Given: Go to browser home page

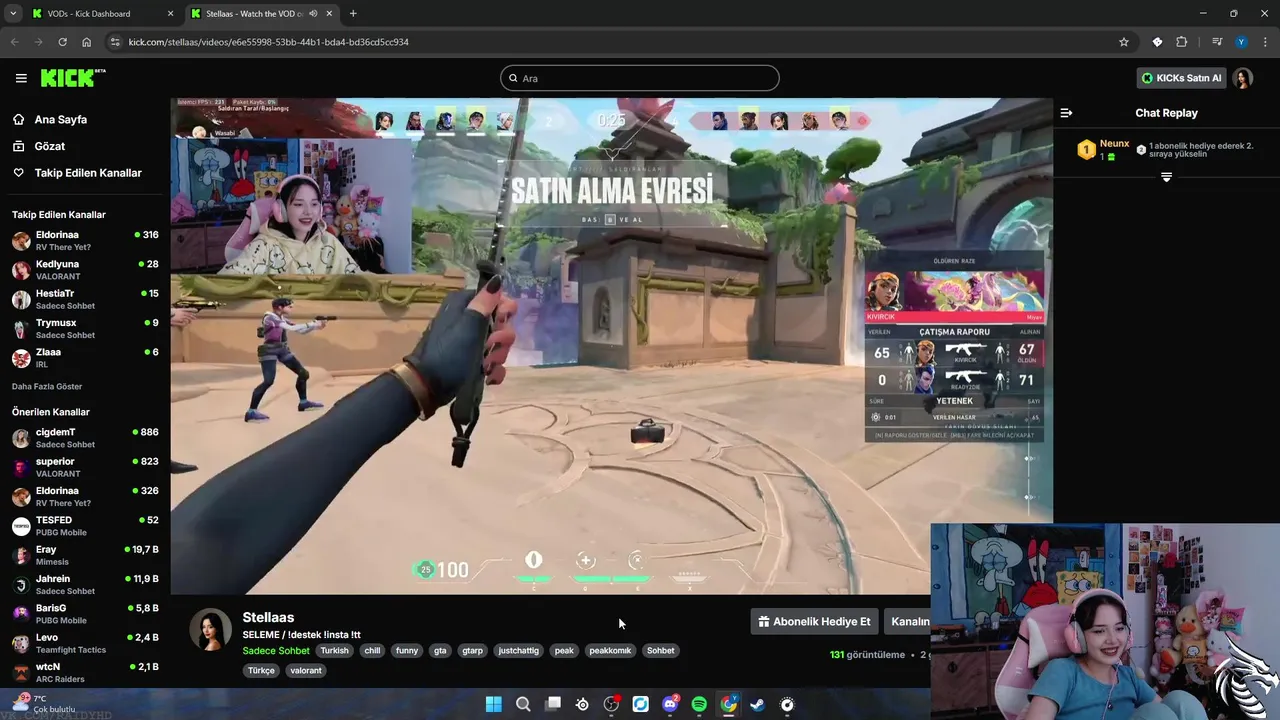Looking at the screenshot, I should pos(87,42).
